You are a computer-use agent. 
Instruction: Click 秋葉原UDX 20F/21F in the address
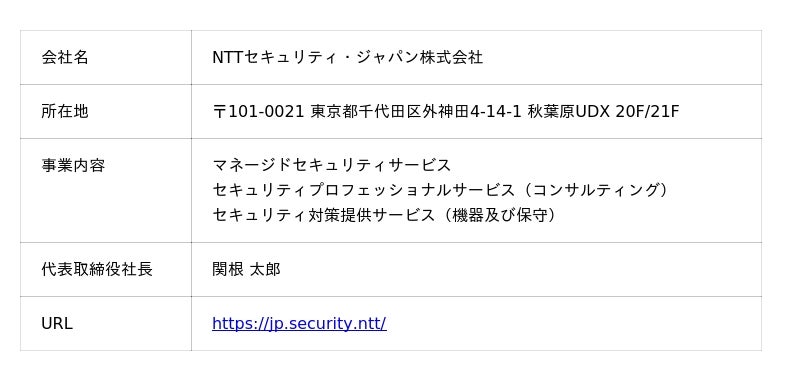(604, 111)
